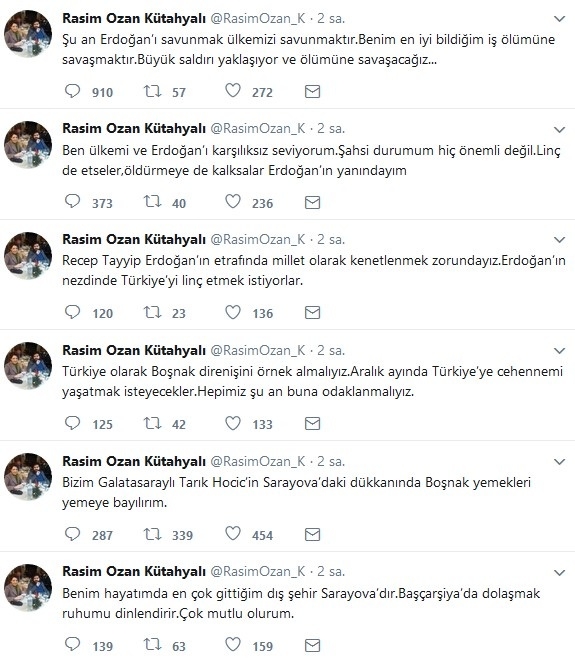
Task: Open the 2 sa. timestamp on last tweet
Action: click(331, 572)
